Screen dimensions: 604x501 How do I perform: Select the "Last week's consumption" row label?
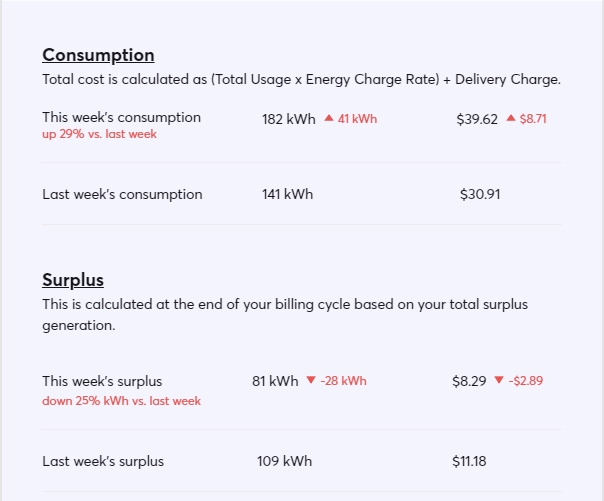(x=122, y=194)
